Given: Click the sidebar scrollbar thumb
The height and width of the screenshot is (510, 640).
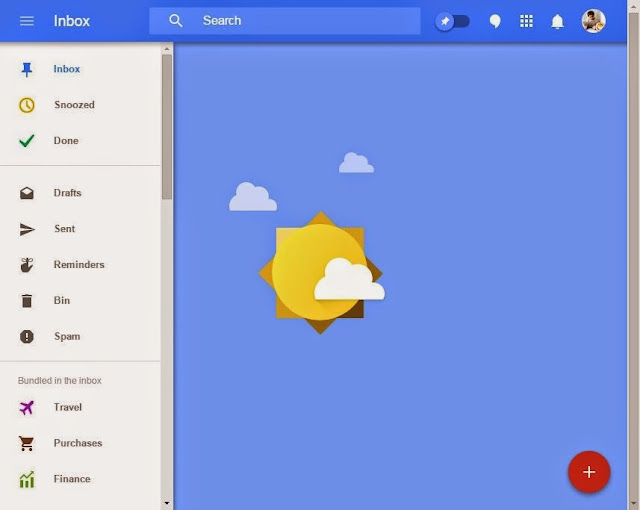Looking at the screenshot, I should (x=167, y=127).
